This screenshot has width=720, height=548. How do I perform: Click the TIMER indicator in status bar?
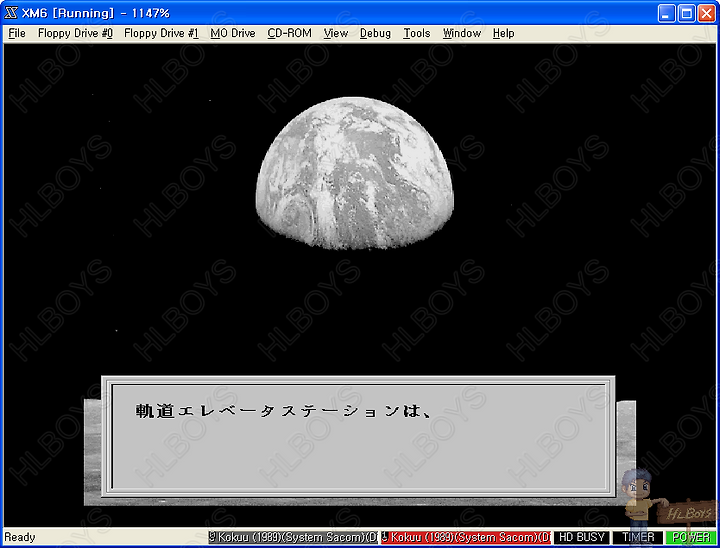coord(638,537)
